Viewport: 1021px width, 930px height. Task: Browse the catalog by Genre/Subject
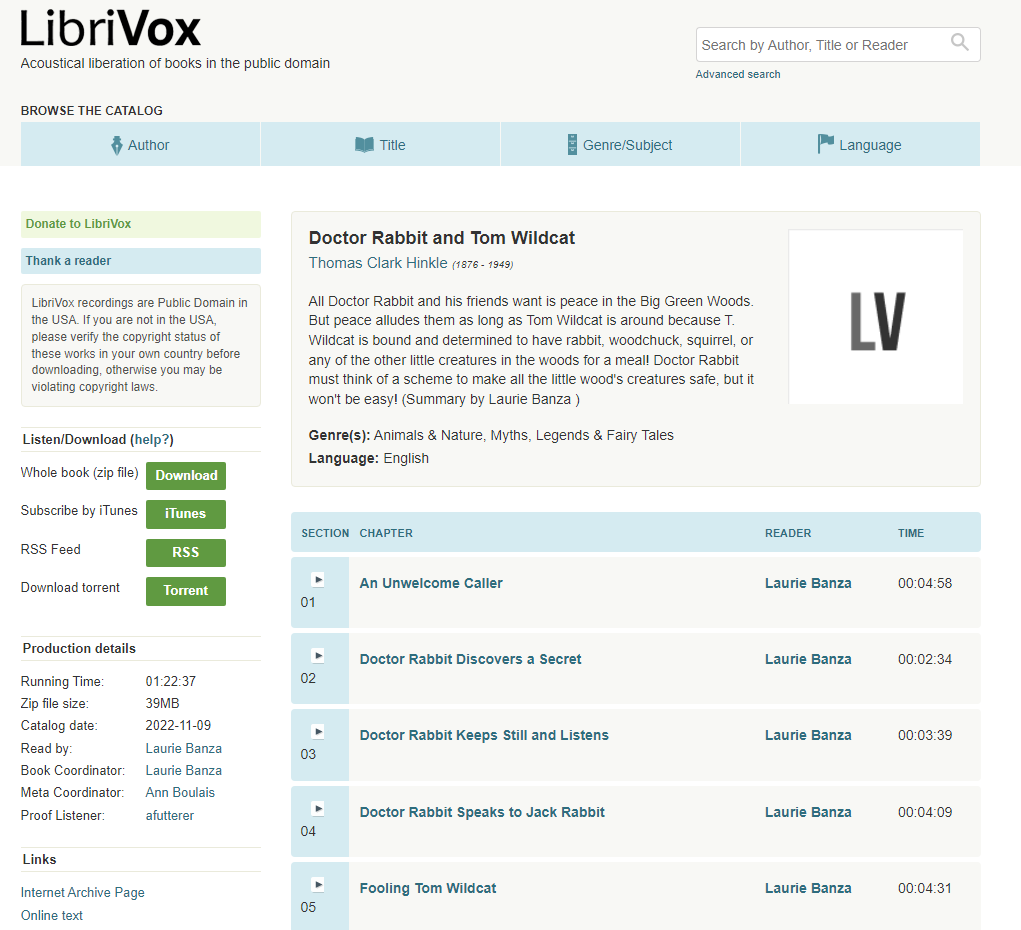click(620, 145)
